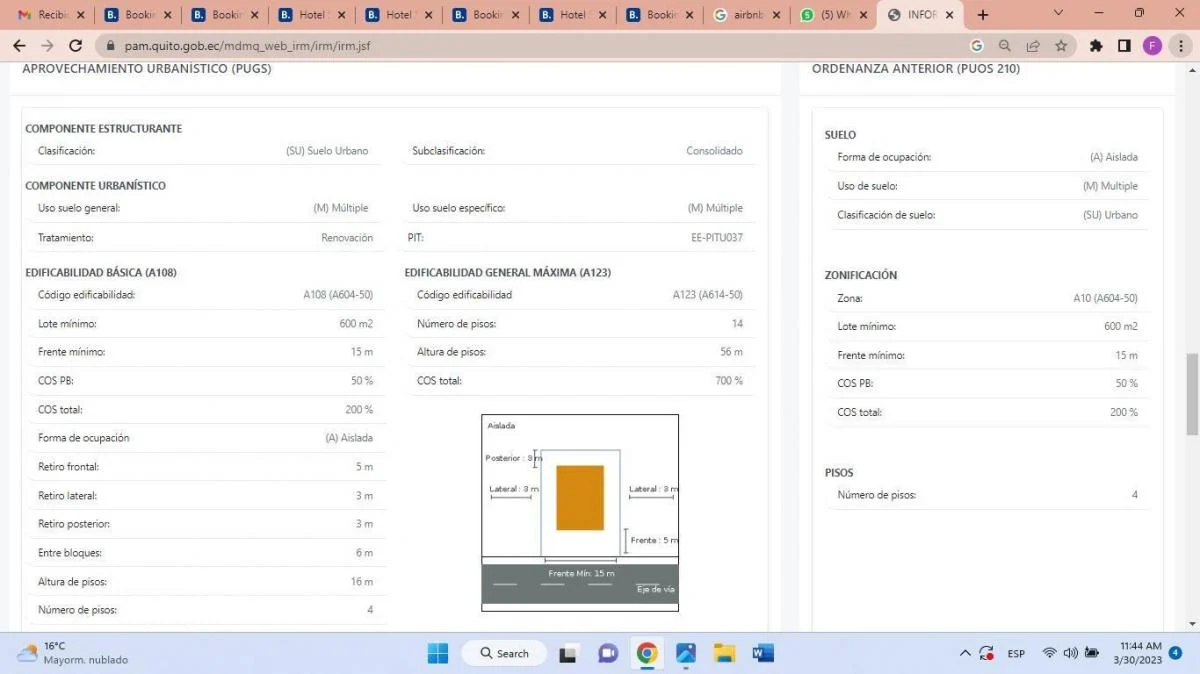Switch to the Gmail Recibidos tab
The width and height of the screenshot is (1200, 674).
(45, 15)
